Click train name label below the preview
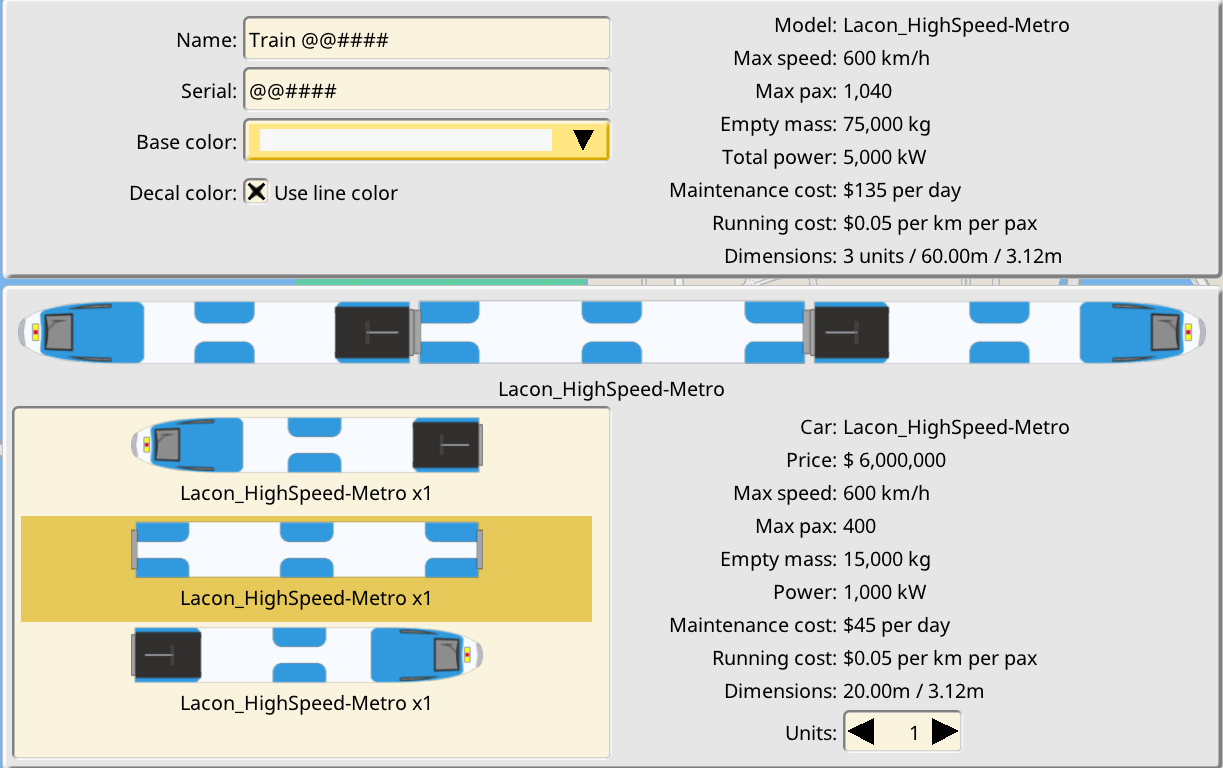This screenshot has height=768, width=1223. click(x=611, y=388)
